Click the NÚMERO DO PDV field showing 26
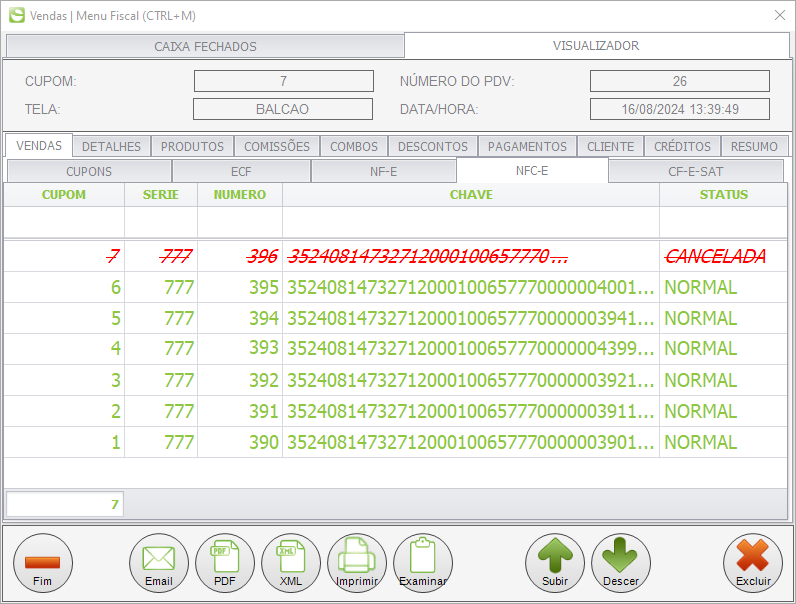 680,81
